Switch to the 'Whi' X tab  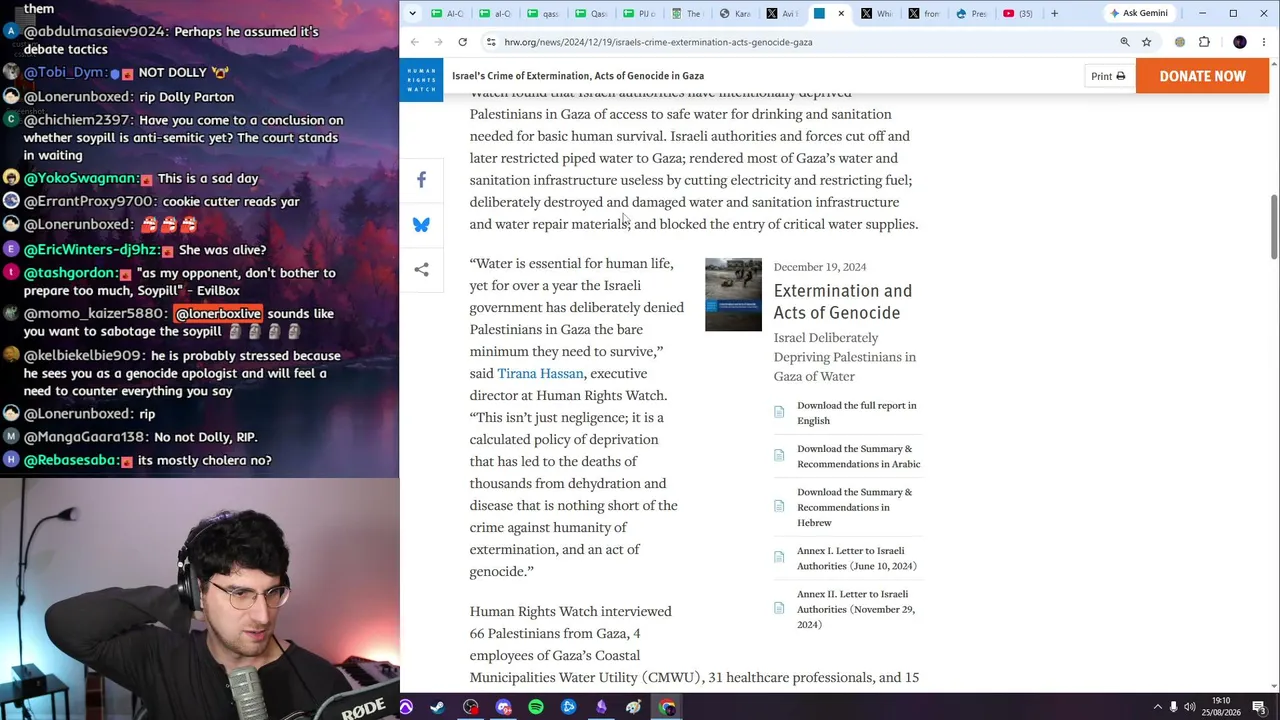point(876,13)
